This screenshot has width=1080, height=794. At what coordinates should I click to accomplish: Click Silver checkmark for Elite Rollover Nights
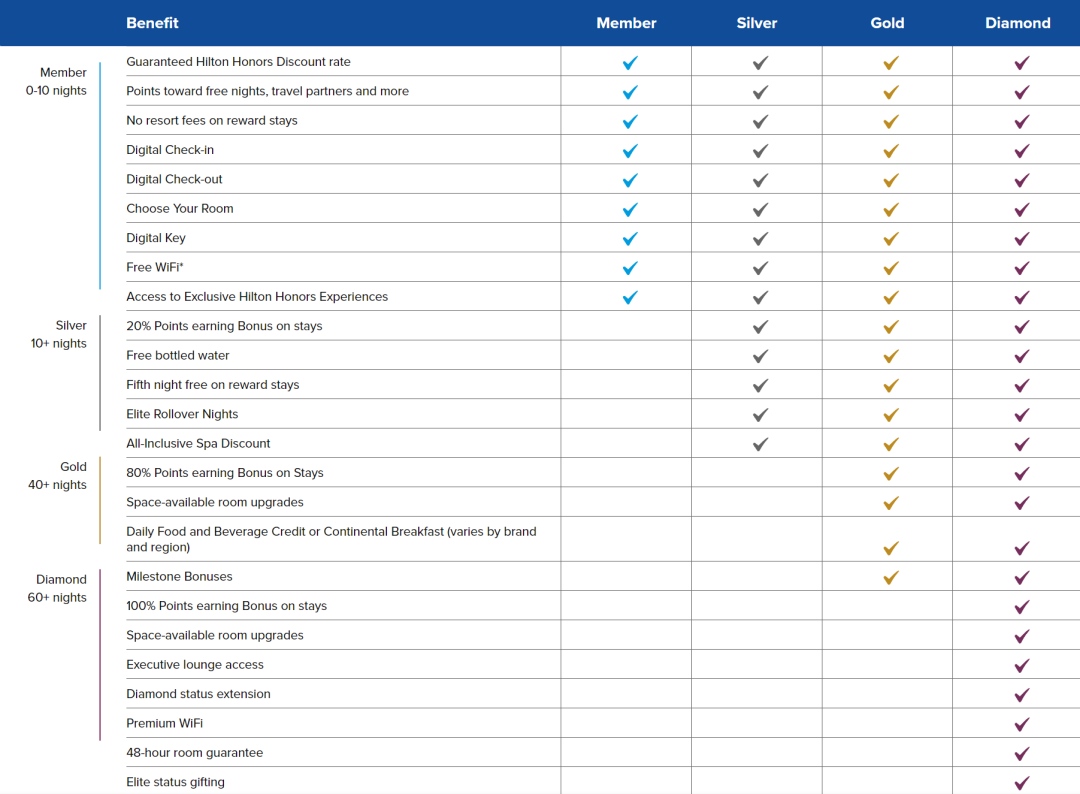tap(760, 415)
